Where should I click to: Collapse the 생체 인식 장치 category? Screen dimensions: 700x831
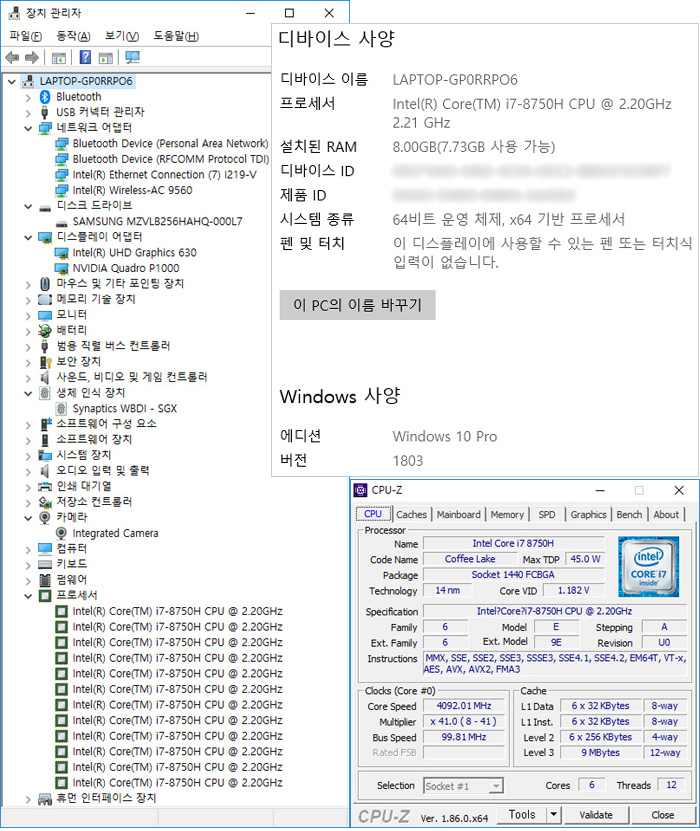(x=28, y=393)
